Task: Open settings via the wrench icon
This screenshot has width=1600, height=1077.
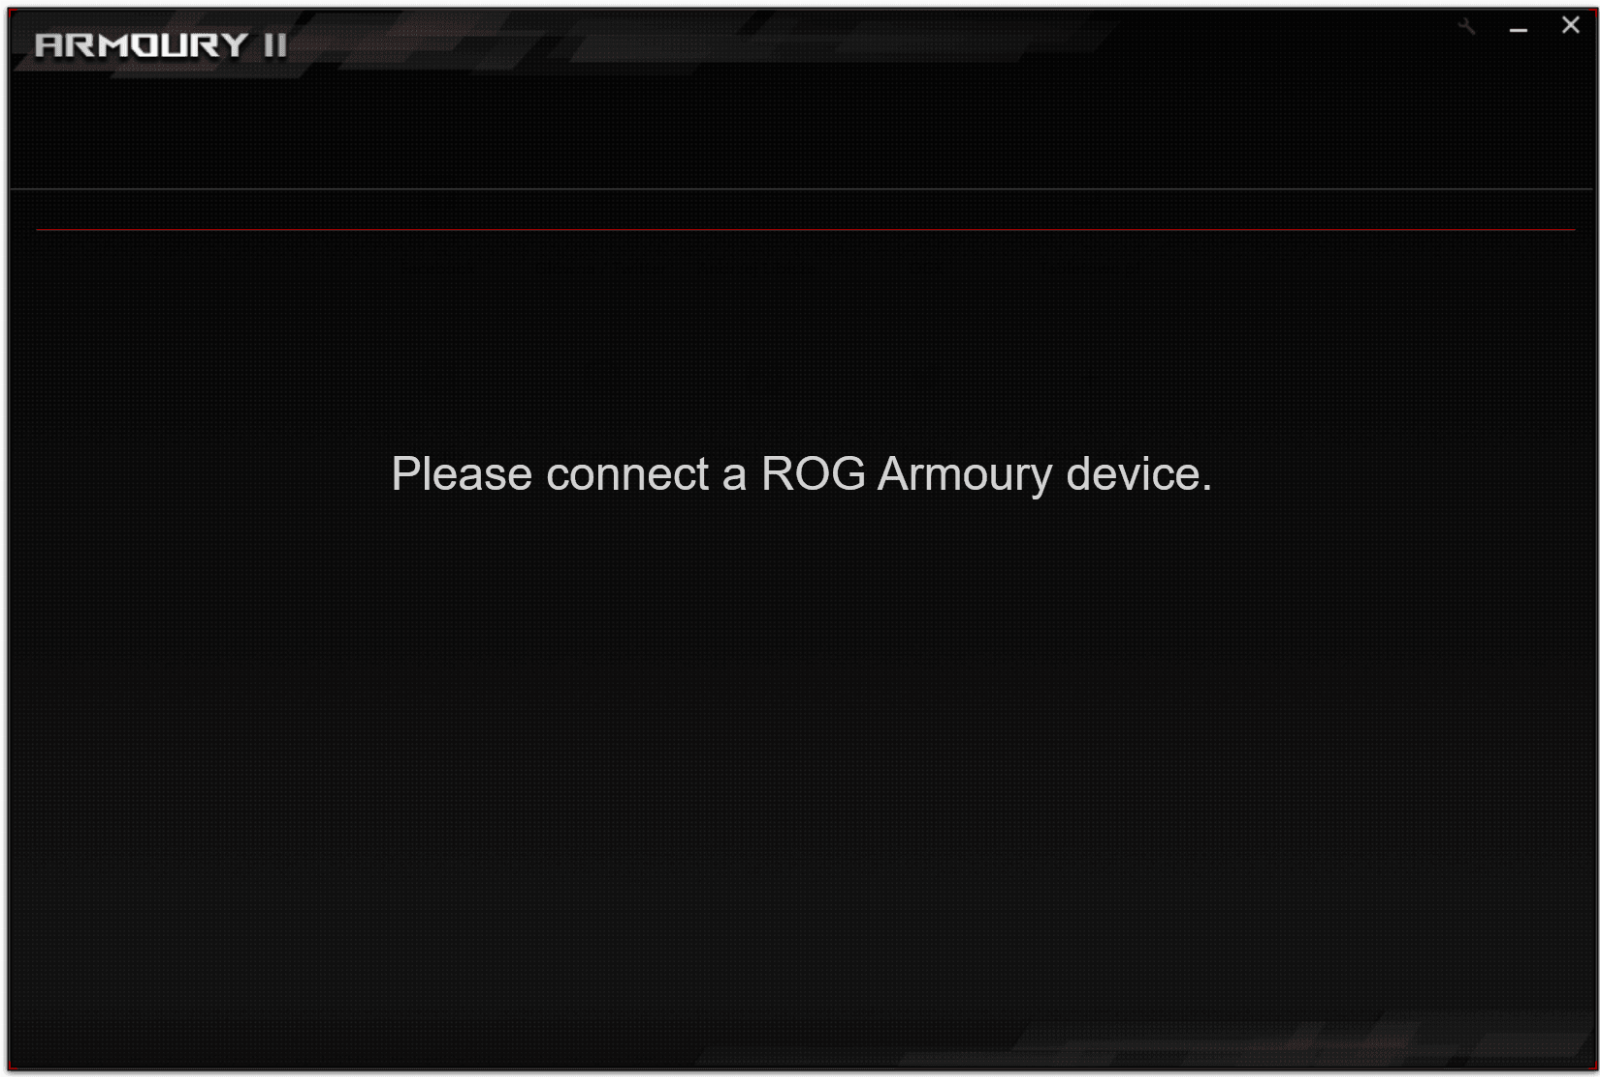Action: coord(1466,27)
